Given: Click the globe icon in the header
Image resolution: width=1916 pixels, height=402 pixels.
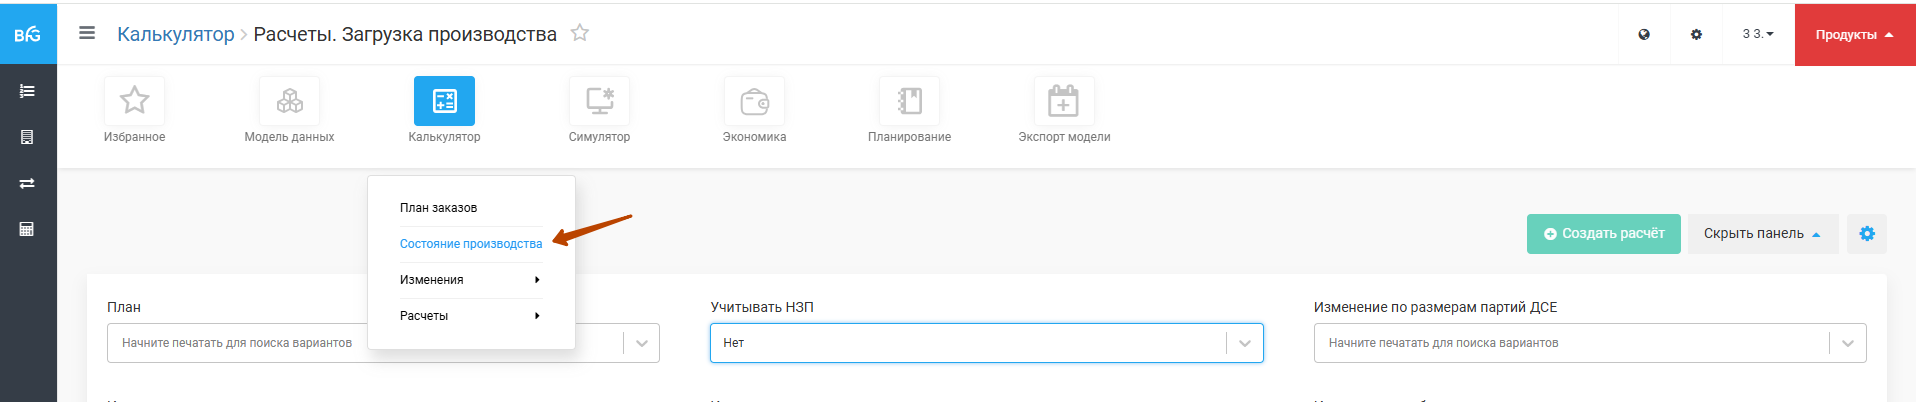Looking at the screenshot, I should pyautogui.click(x=1644, y=34).
